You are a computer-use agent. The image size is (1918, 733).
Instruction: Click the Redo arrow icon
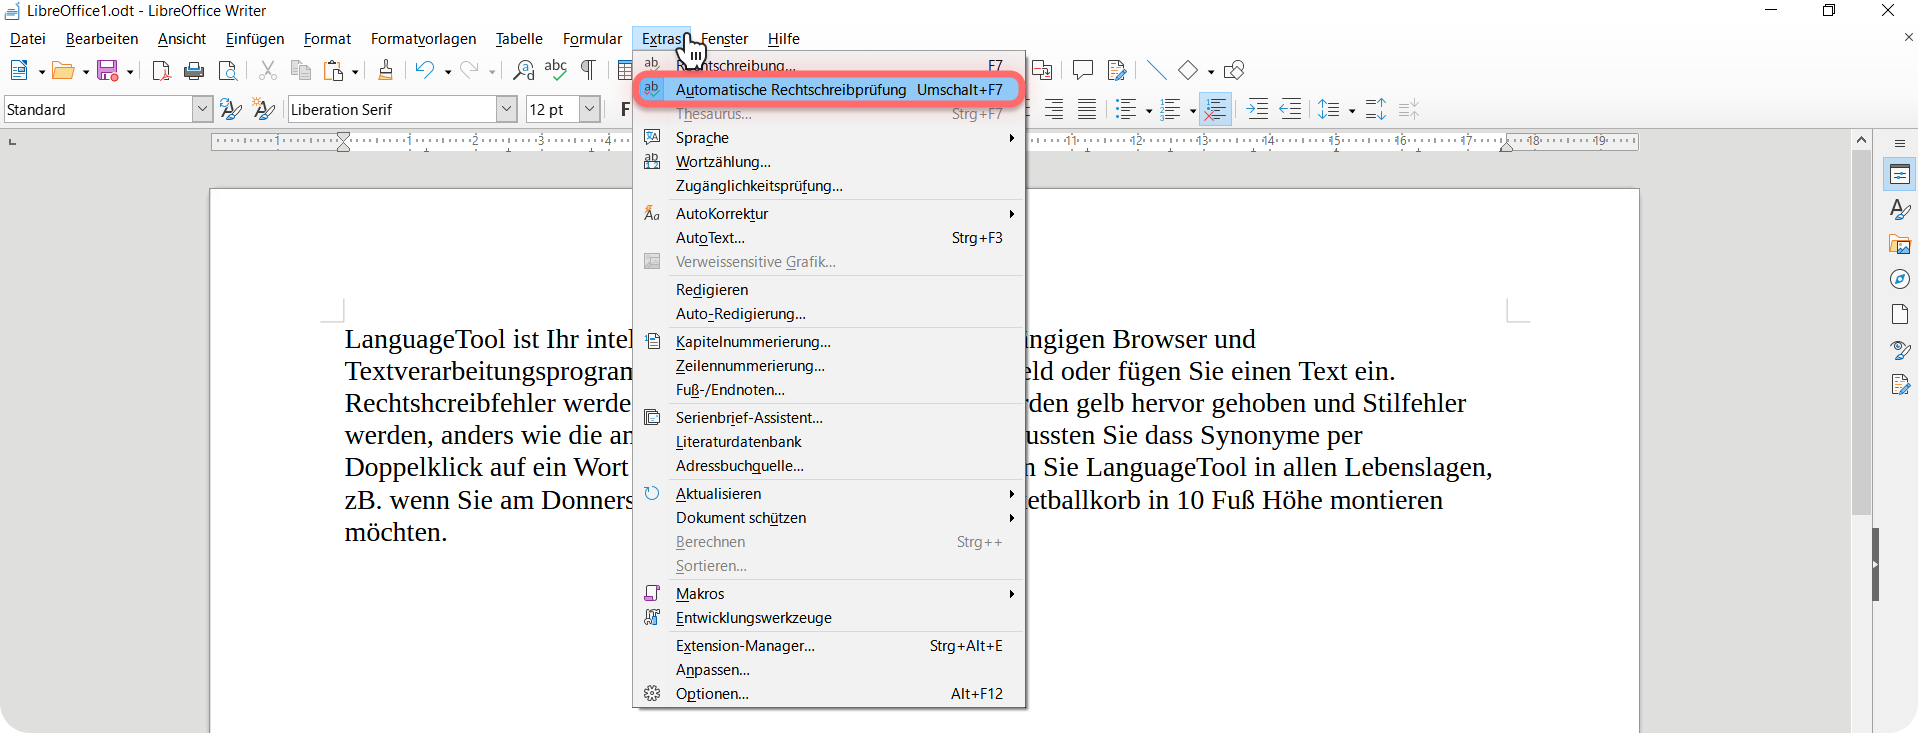click(469, 71)
